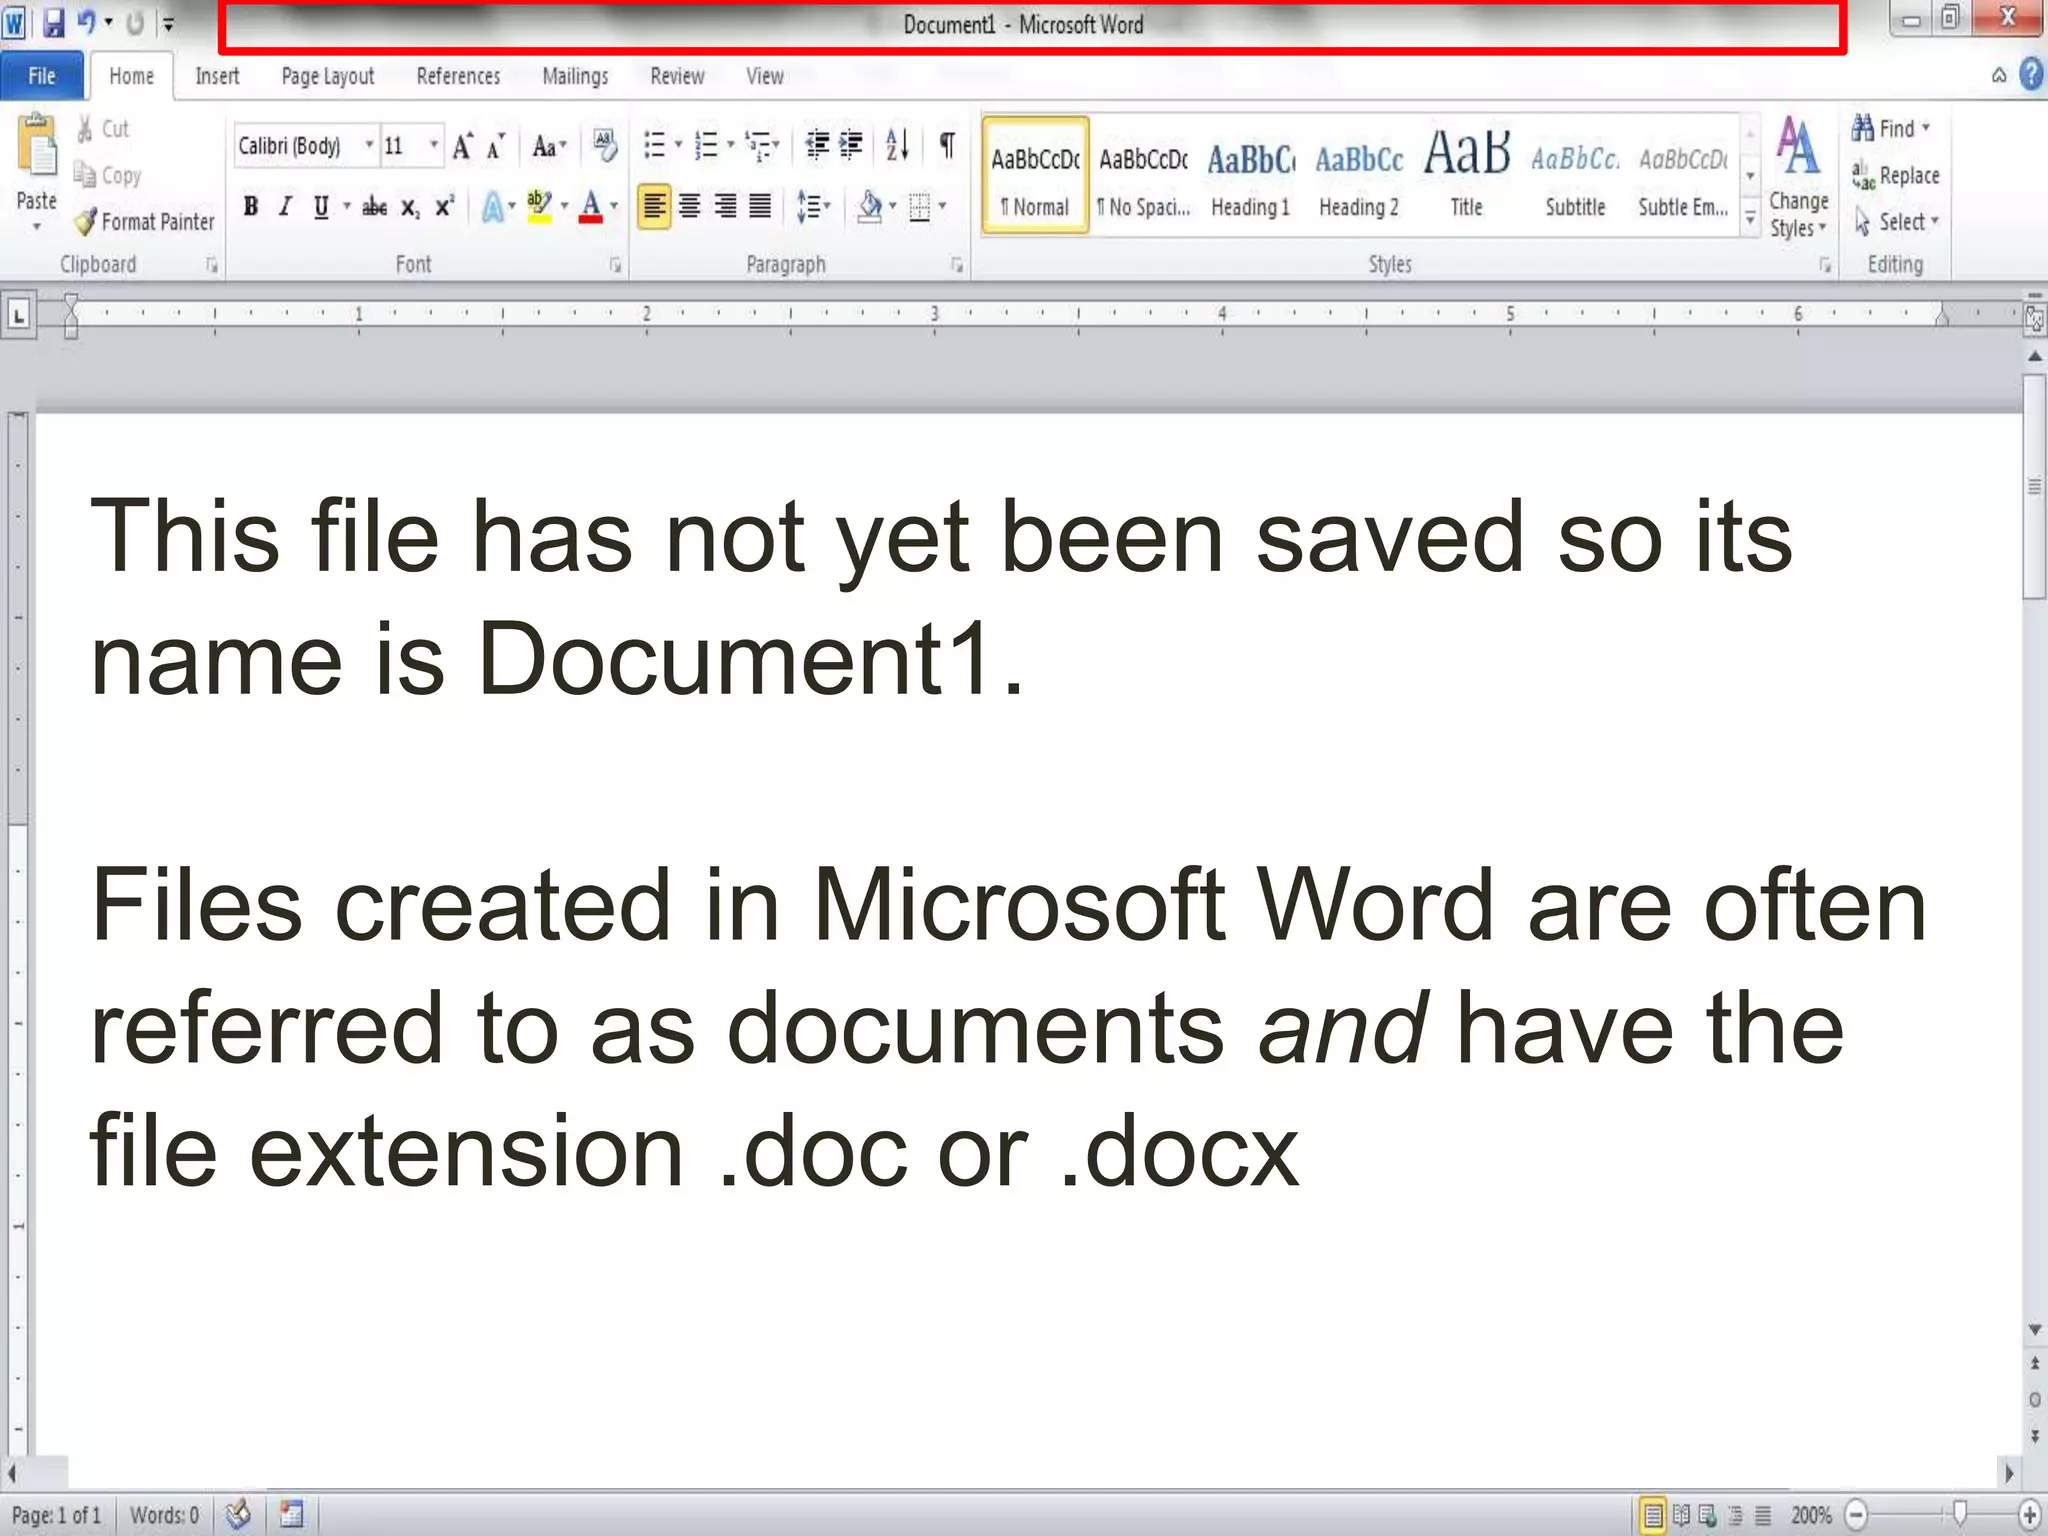Open the font size 11 dropdown

coord(434,146)
